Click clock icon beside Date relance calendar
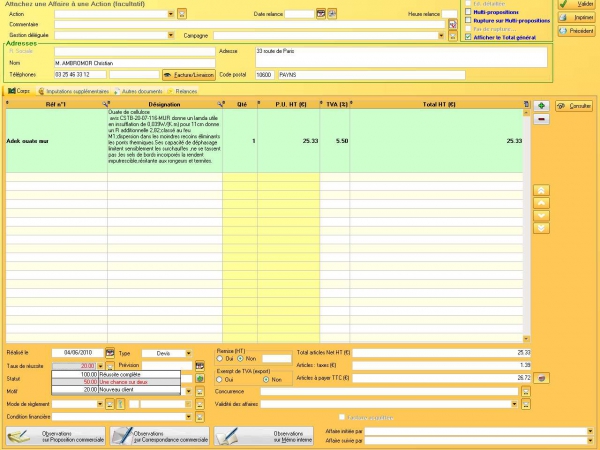 [332, 14]
